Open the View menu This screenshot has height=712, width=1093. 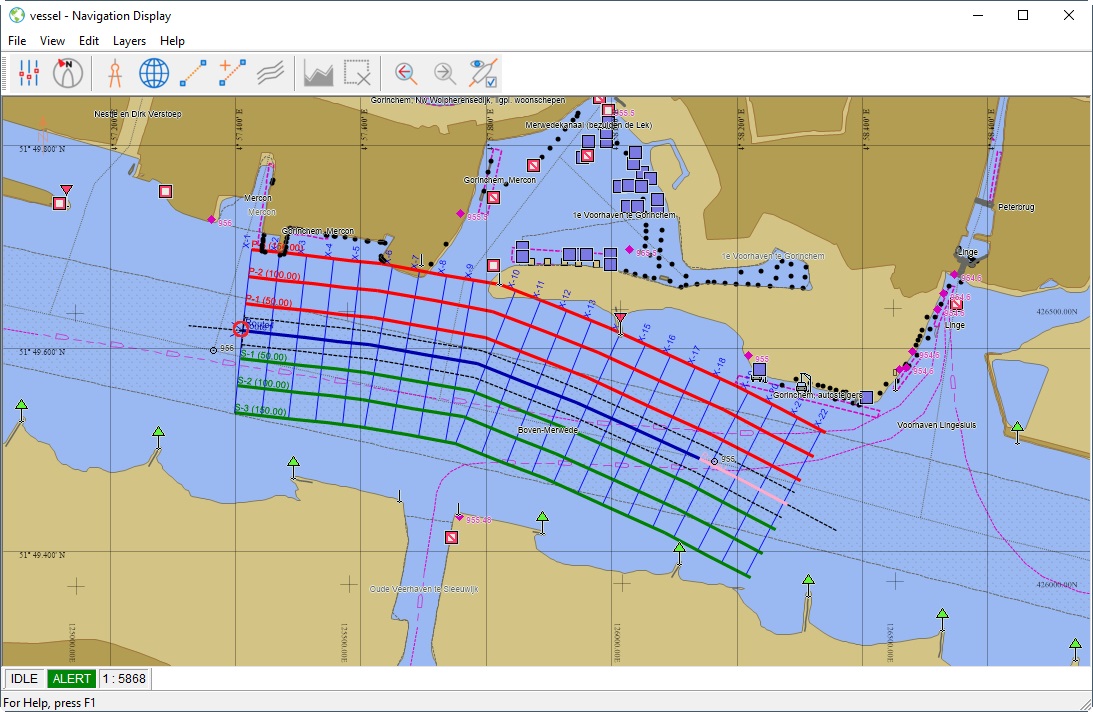(x=52, y=41)
